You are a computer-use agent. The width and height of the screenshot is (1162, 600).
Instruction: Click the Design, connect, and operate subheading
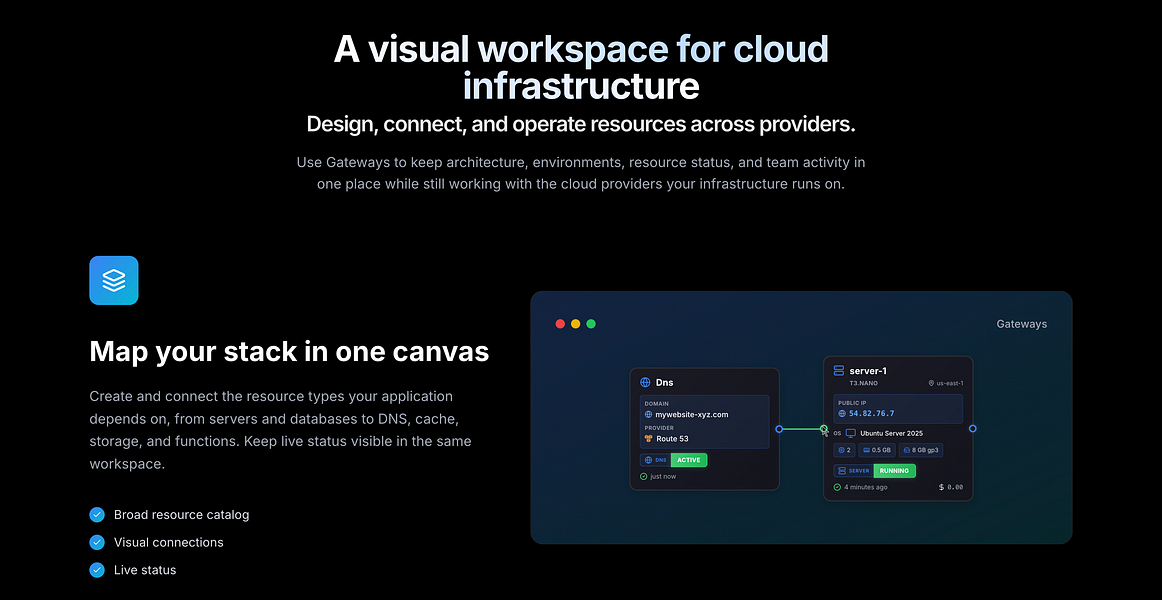pos(581,124)
